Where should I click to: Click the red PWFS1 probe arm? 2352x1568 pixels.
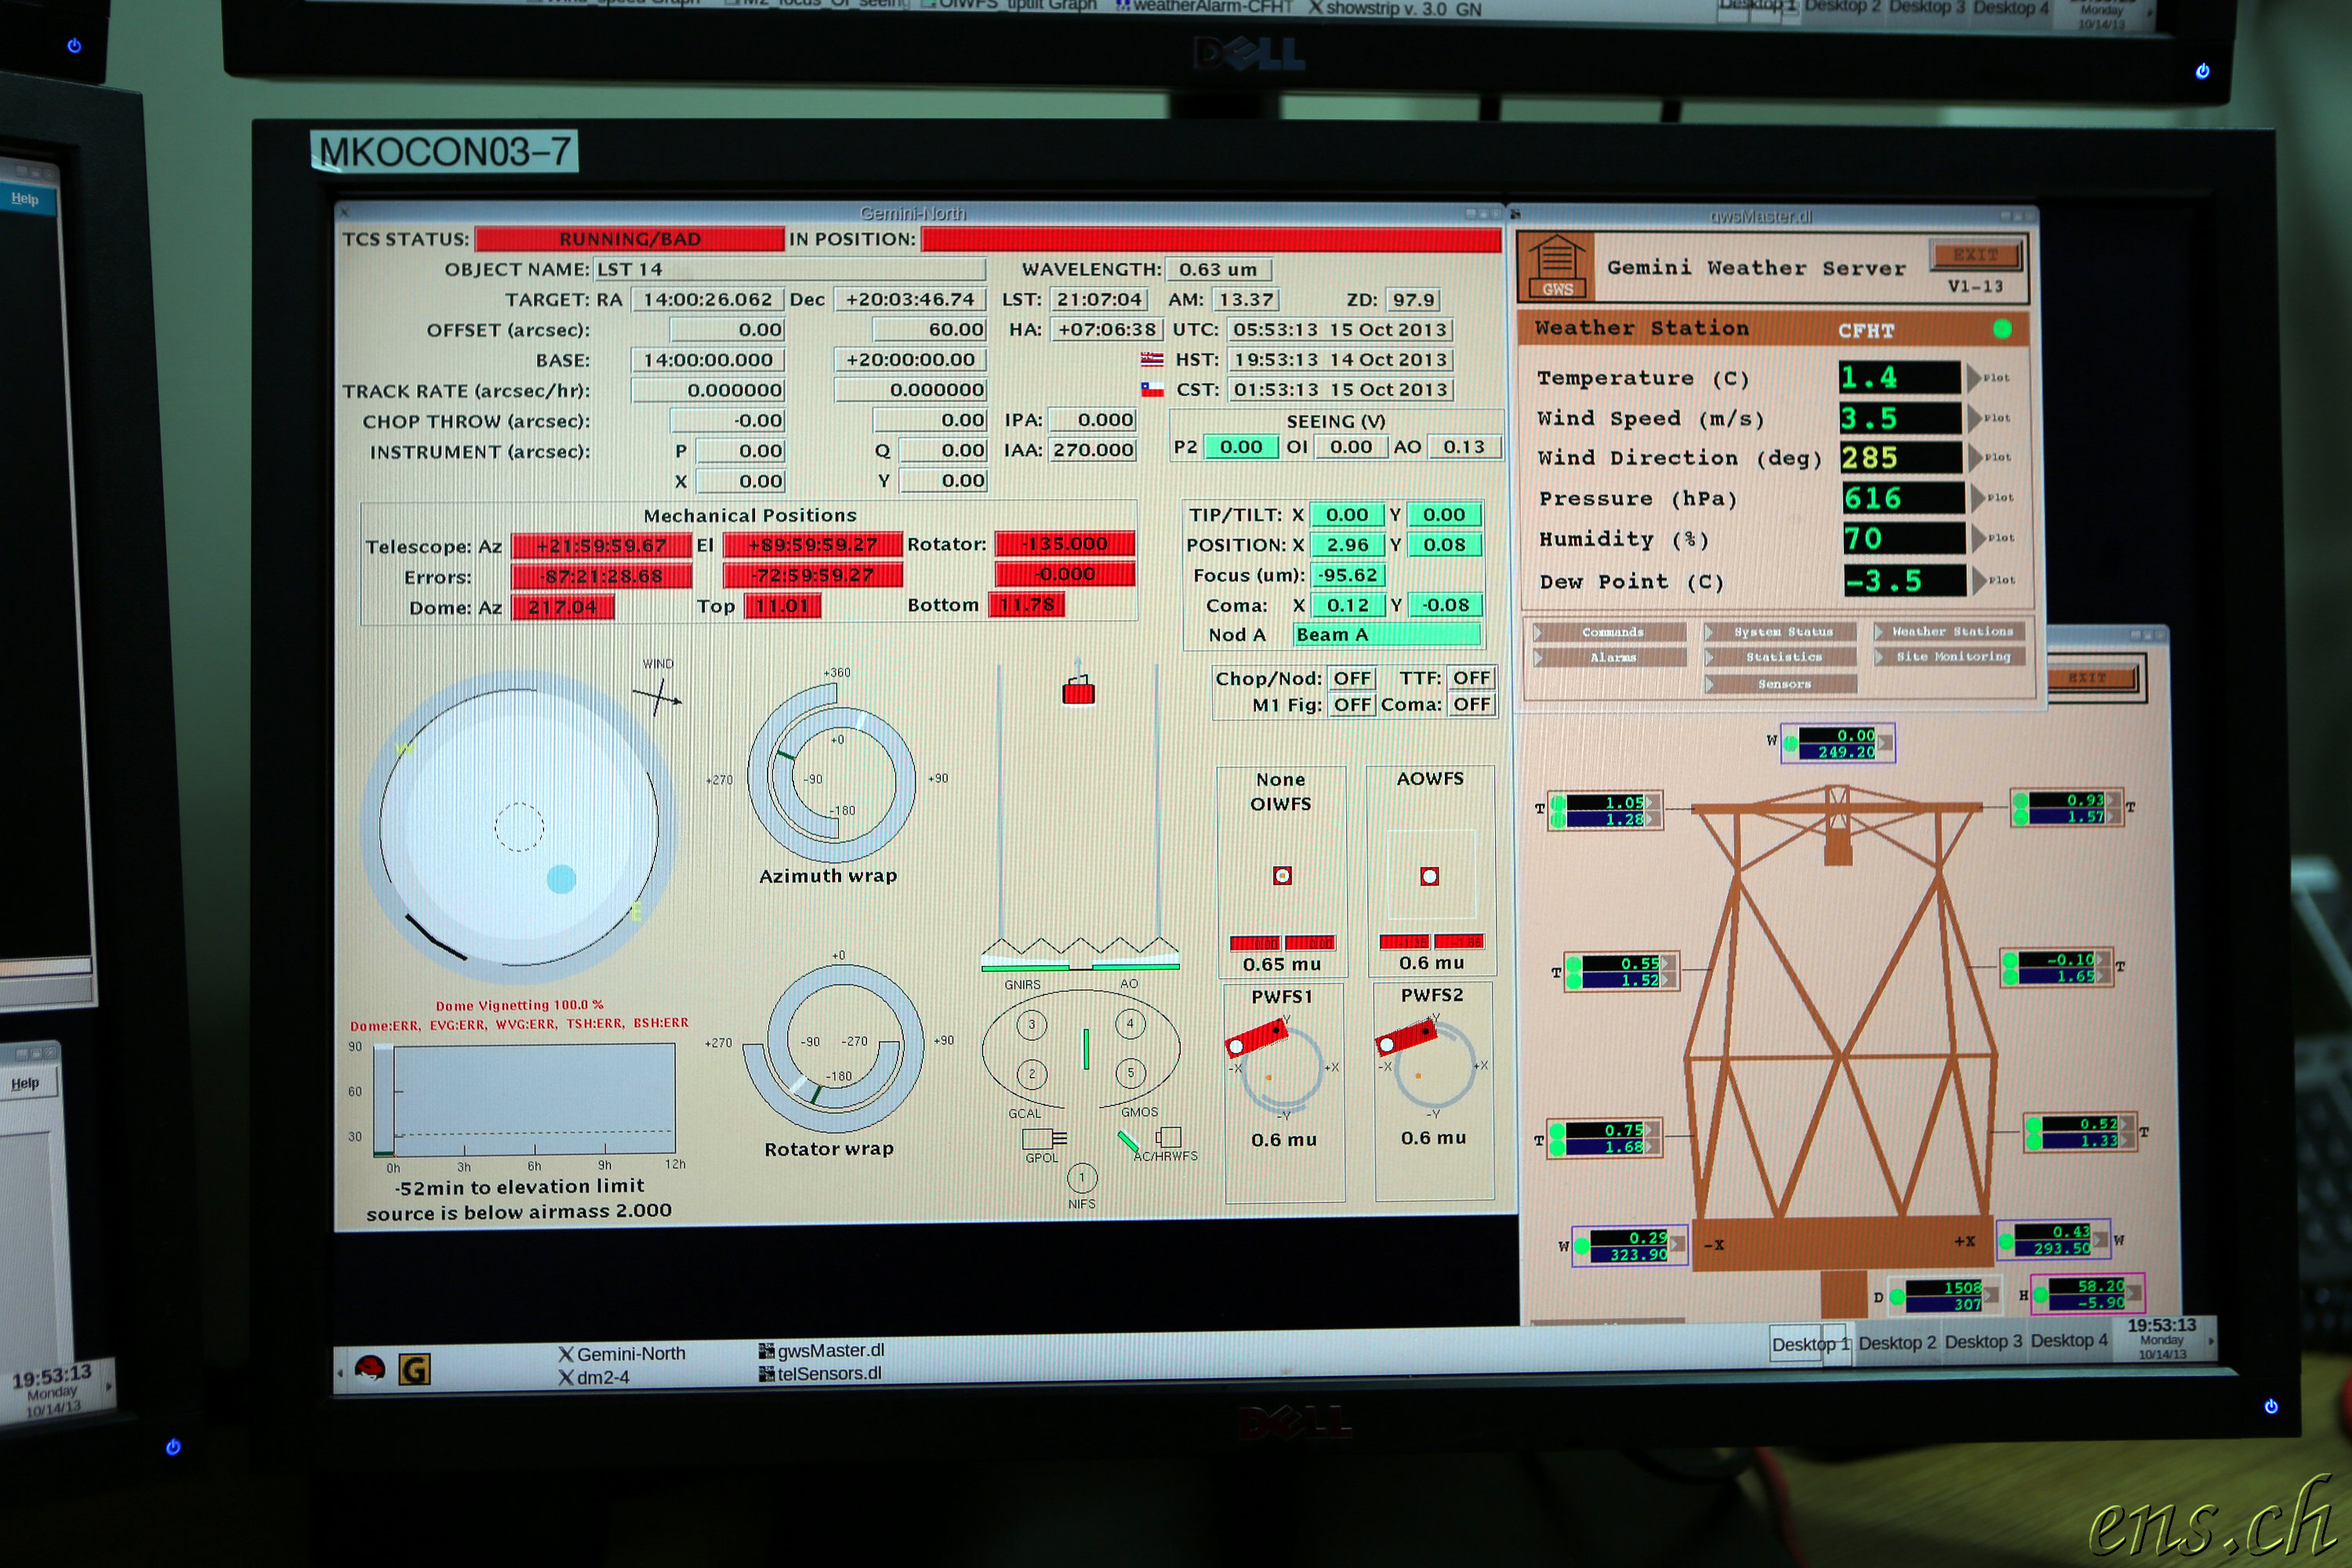pos(1256,1037)
